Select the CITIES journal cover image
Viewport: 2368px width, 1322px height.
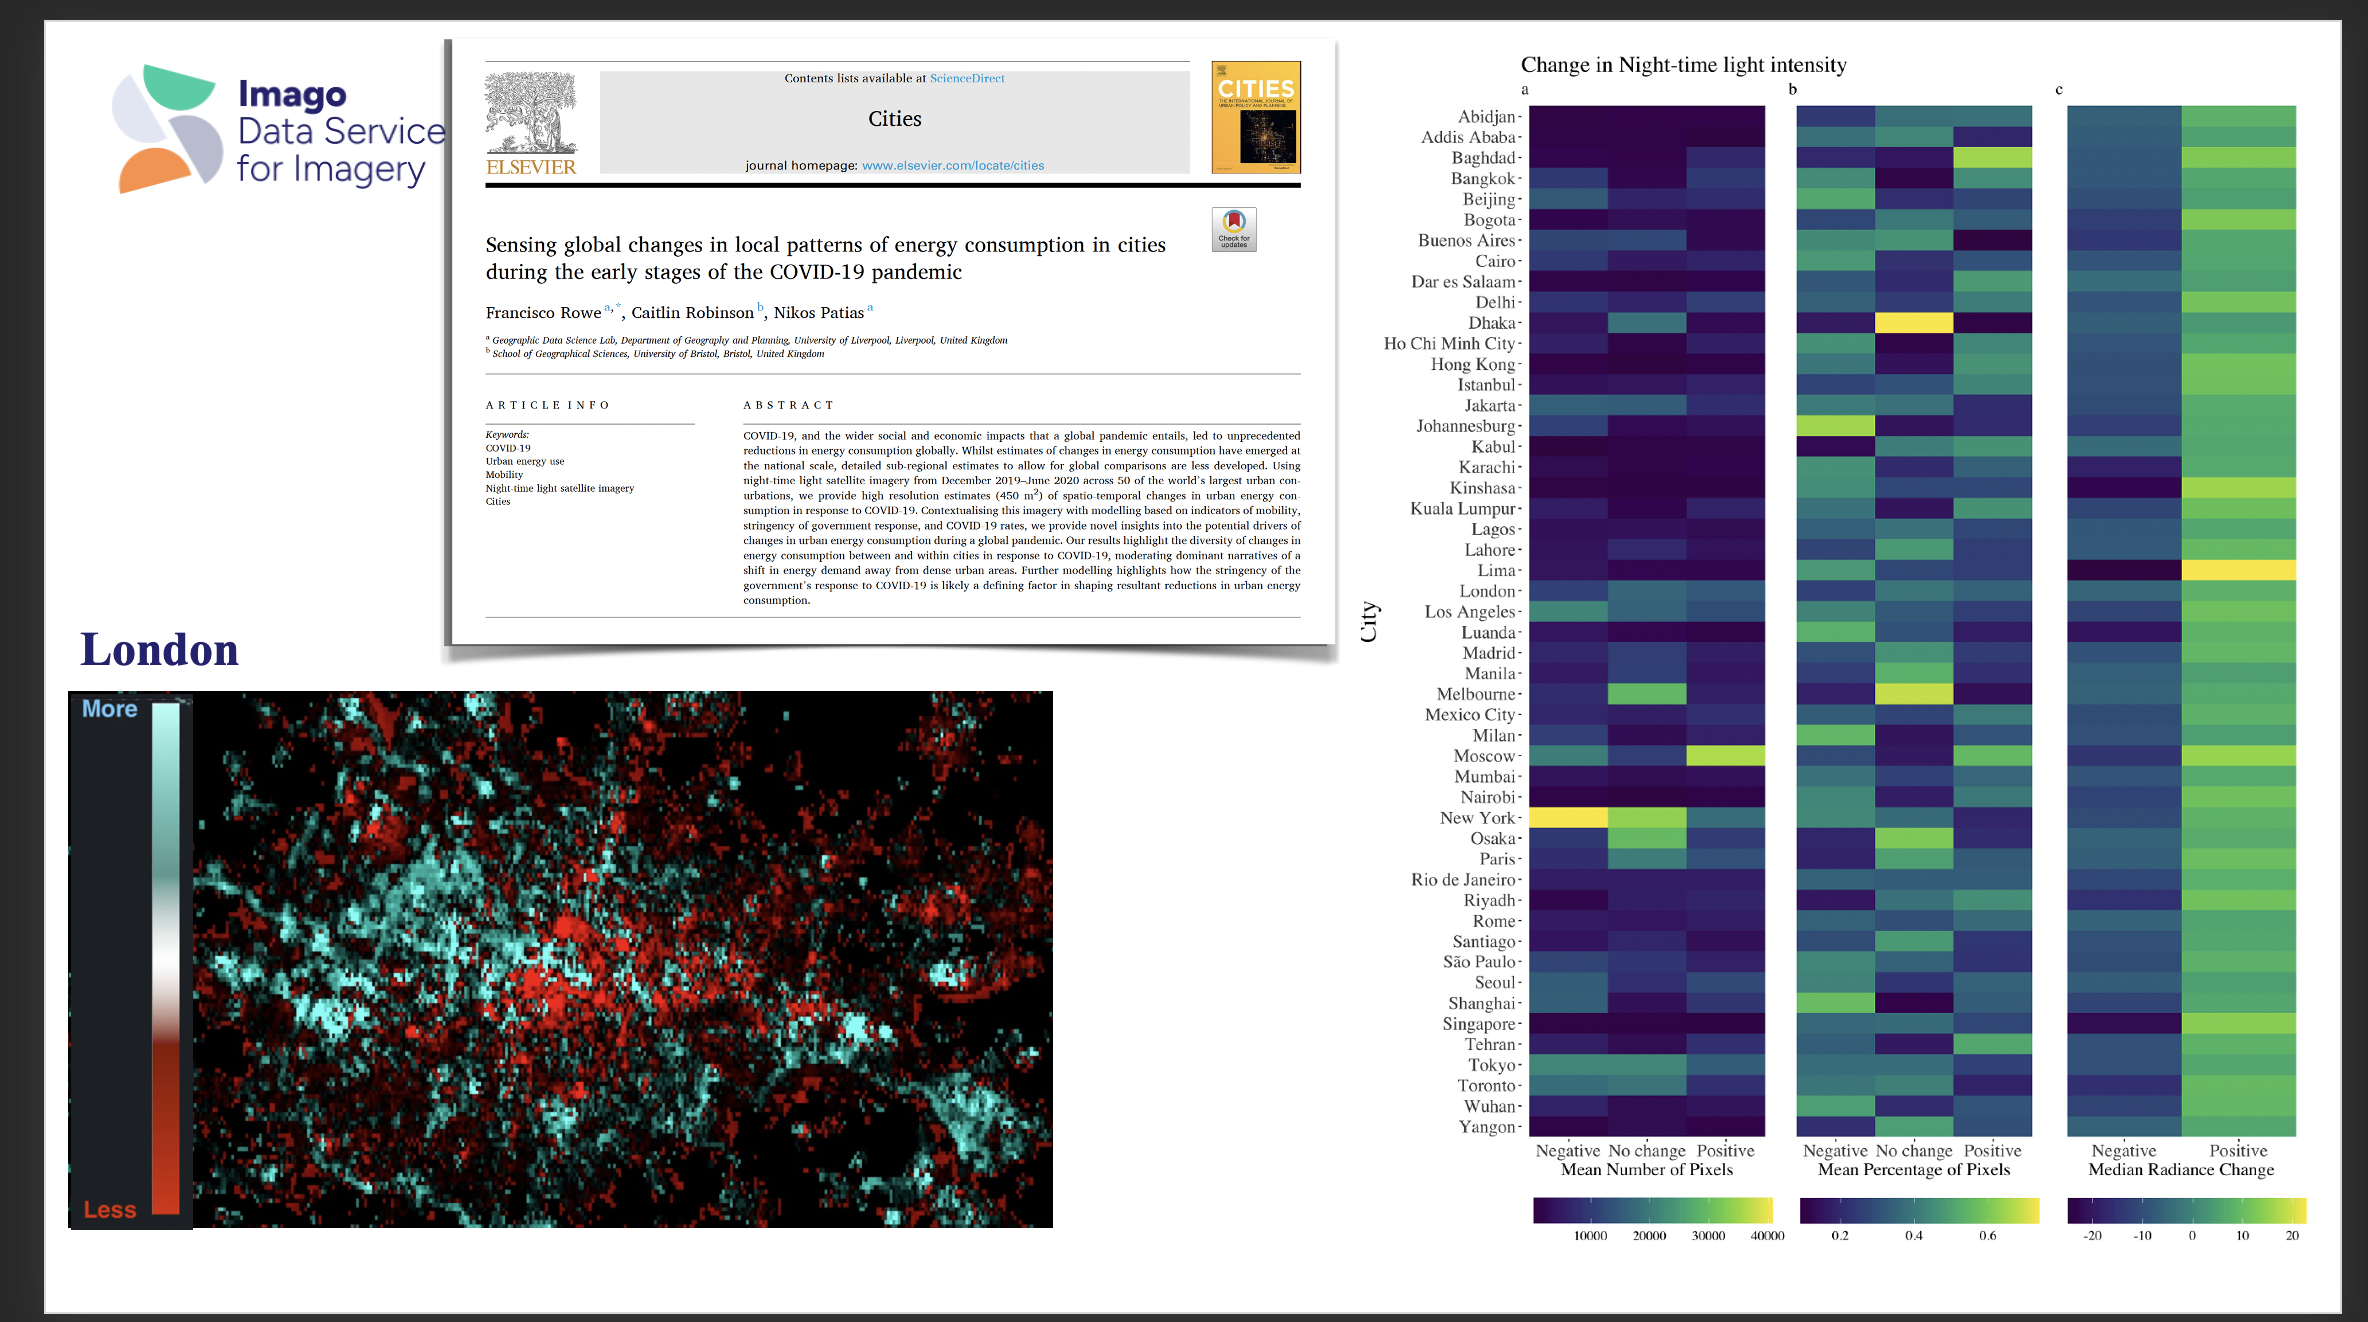click(x=1256, y=117)
